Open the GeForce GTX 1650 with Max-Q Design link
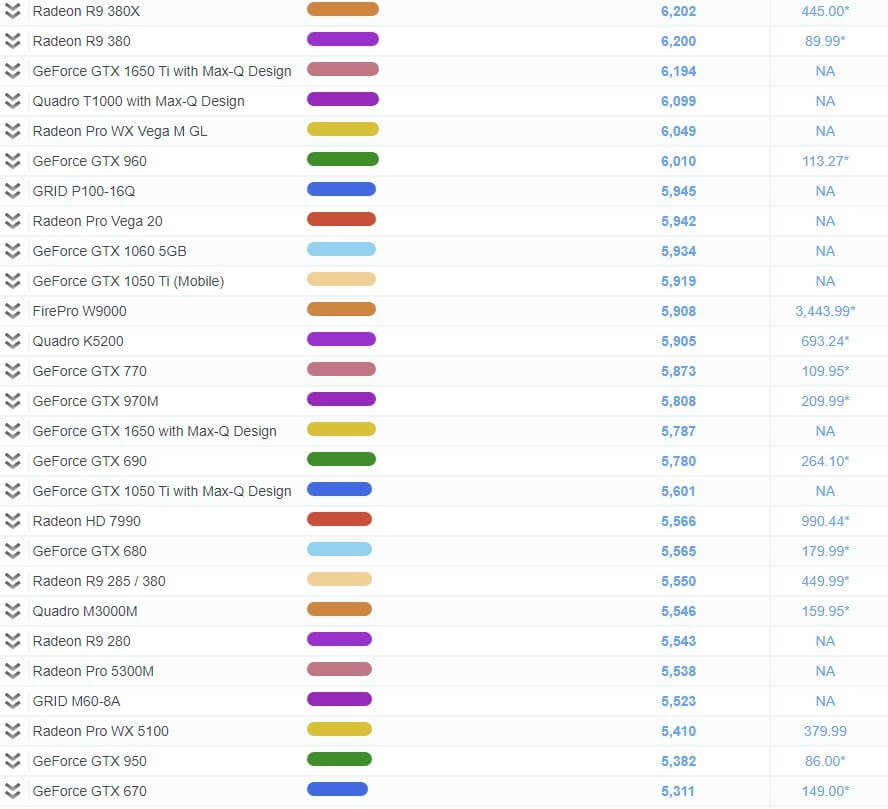The height and width of the screenshot is (809, 888). coord(155,431)
